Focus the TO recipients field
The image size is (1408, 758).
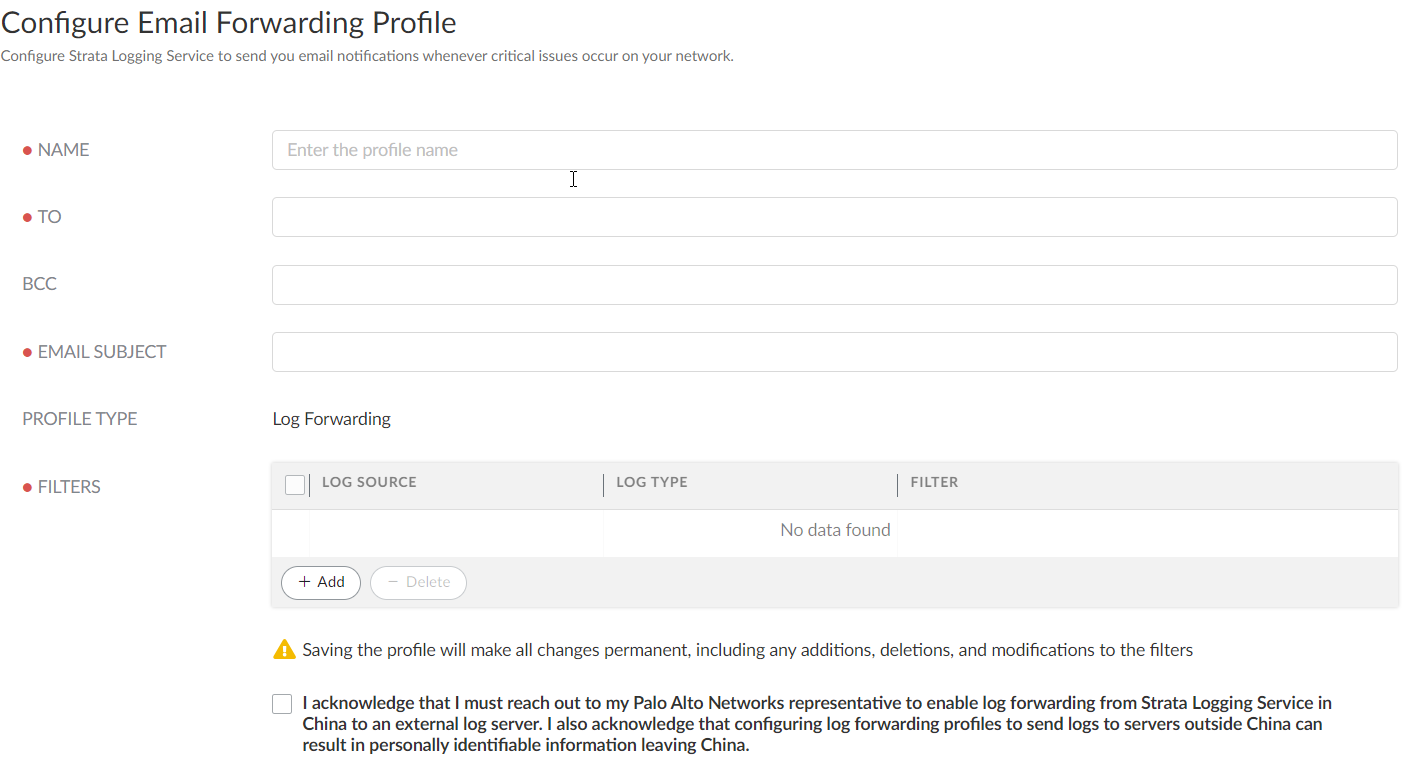pyautogui.click(x=834, y=217)
